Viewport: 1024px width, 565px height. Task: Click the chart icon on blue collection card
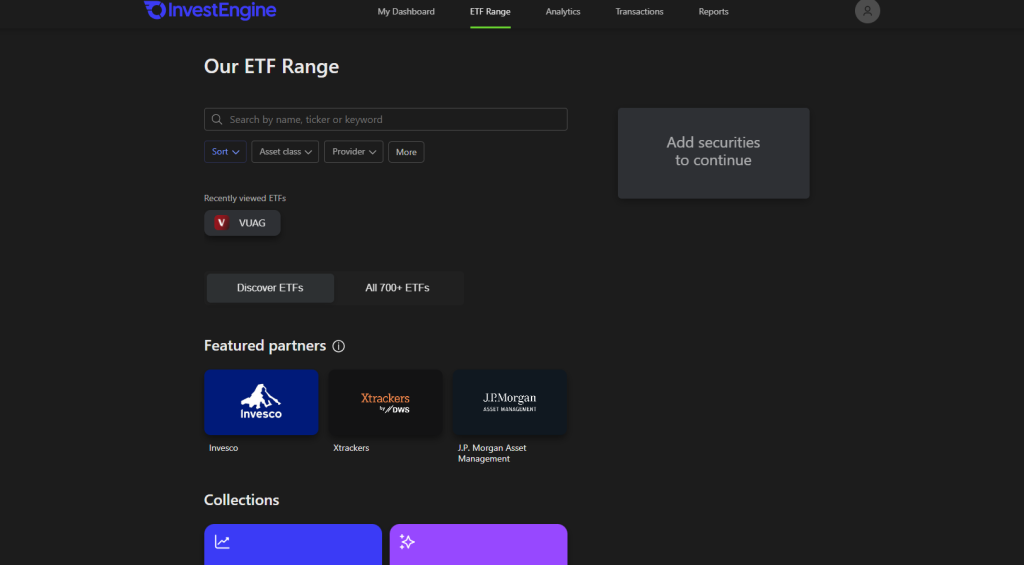tap(222, 542)
